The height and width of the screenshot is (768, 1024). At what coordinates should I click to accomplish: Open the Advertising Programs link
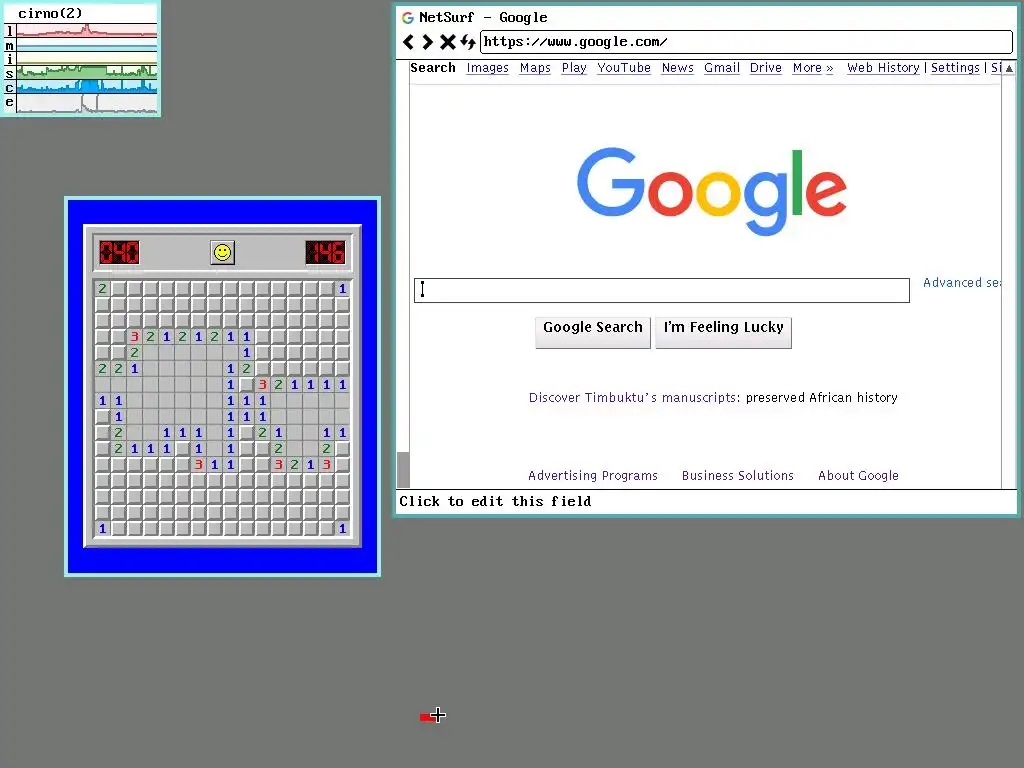(593, 475)
